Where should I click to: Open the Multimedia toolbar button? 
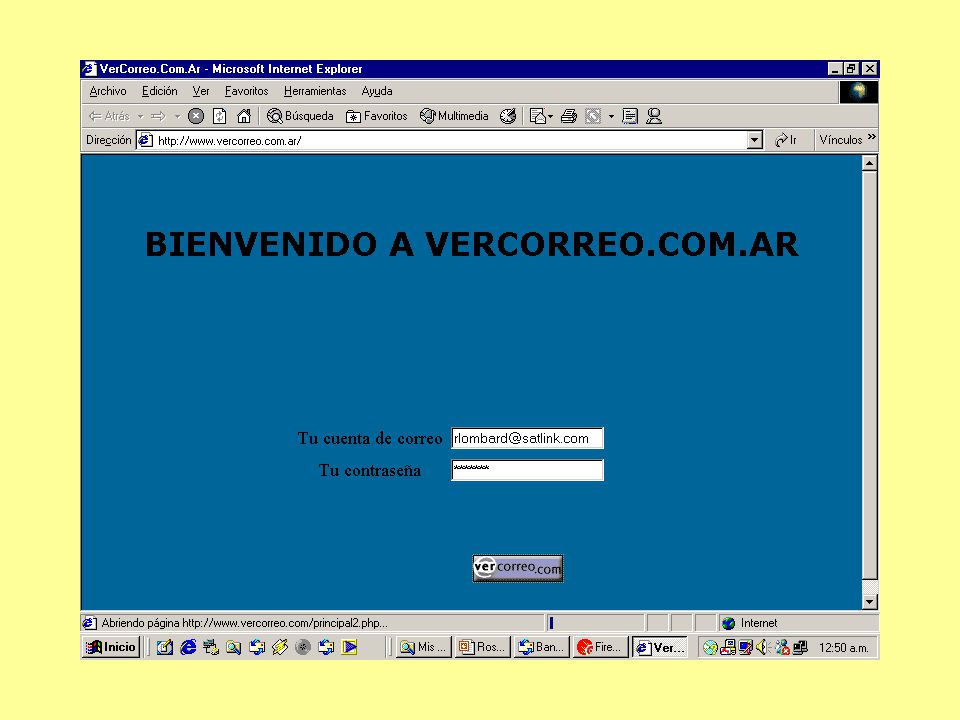[454, 116]
